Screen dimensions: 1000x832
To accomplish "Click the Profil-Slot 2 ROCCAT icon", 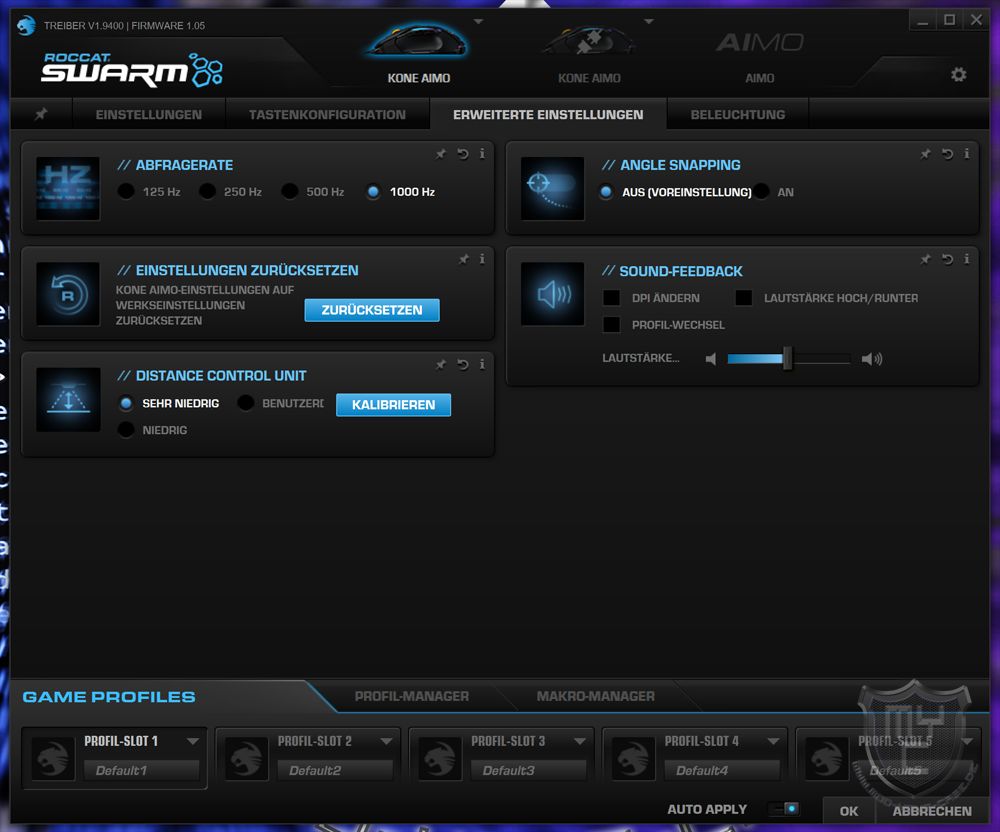I will click(x=246, y=759).
